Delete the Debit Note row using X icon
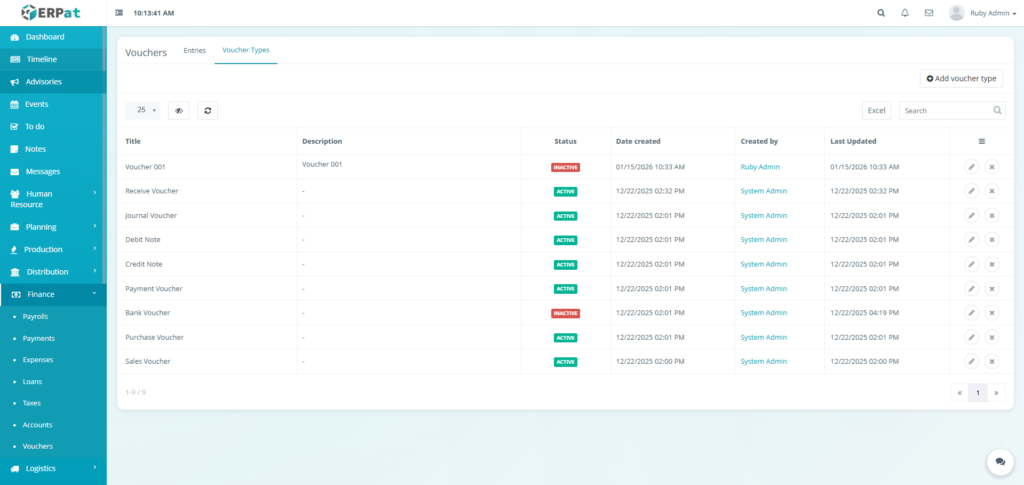The width and height of the screenshot is (1024, 485). coord(992,240)
